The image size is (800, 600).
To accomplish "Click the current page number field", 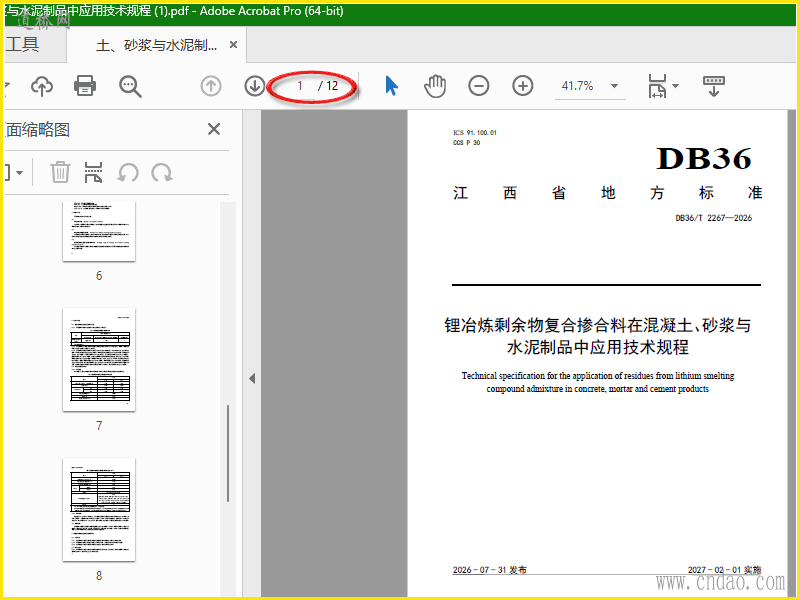I will click(x=301, y=86).
